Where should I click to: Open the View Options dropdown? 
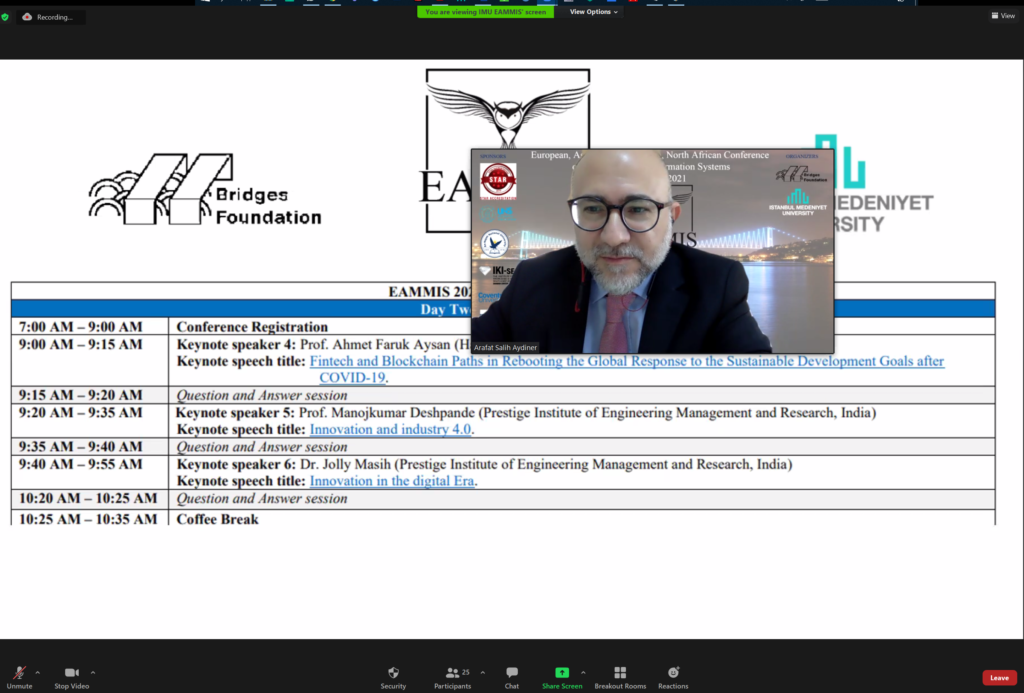[x=594, y=12]
